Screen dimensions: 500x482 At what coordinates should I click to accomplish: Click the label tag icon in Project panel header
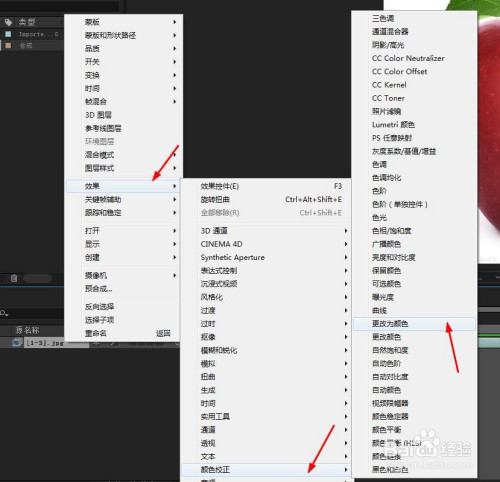[x=9, y=22]
